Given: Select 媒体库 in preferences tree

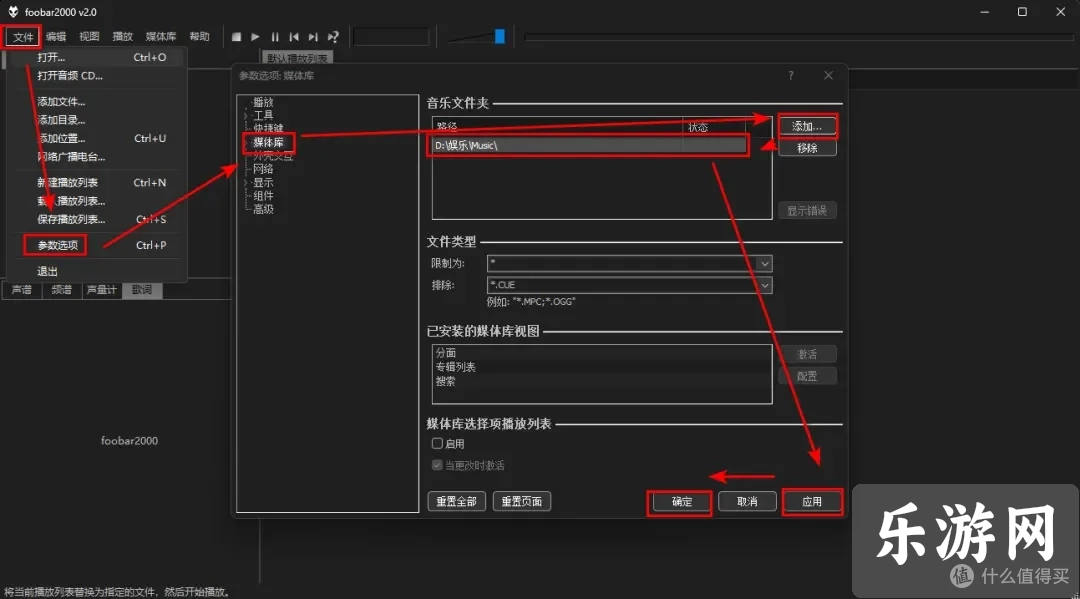Looking at the screenshot, I should tap(268, 143).
